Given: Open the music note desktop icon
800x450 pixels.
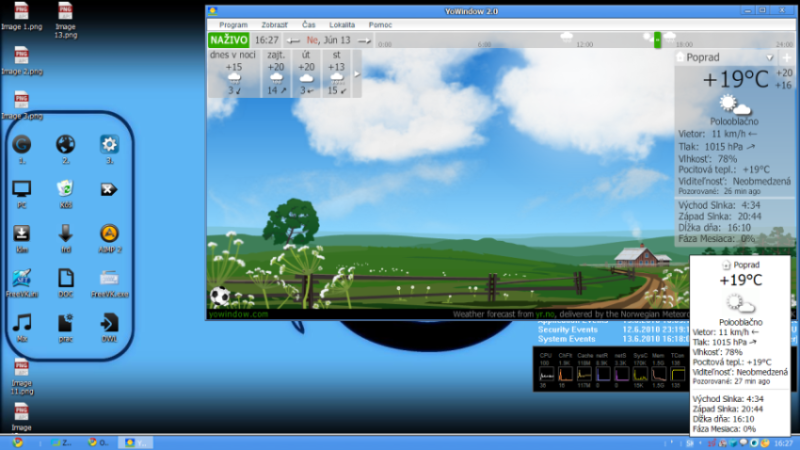Looking at the screenshot, I should point(21,324).
